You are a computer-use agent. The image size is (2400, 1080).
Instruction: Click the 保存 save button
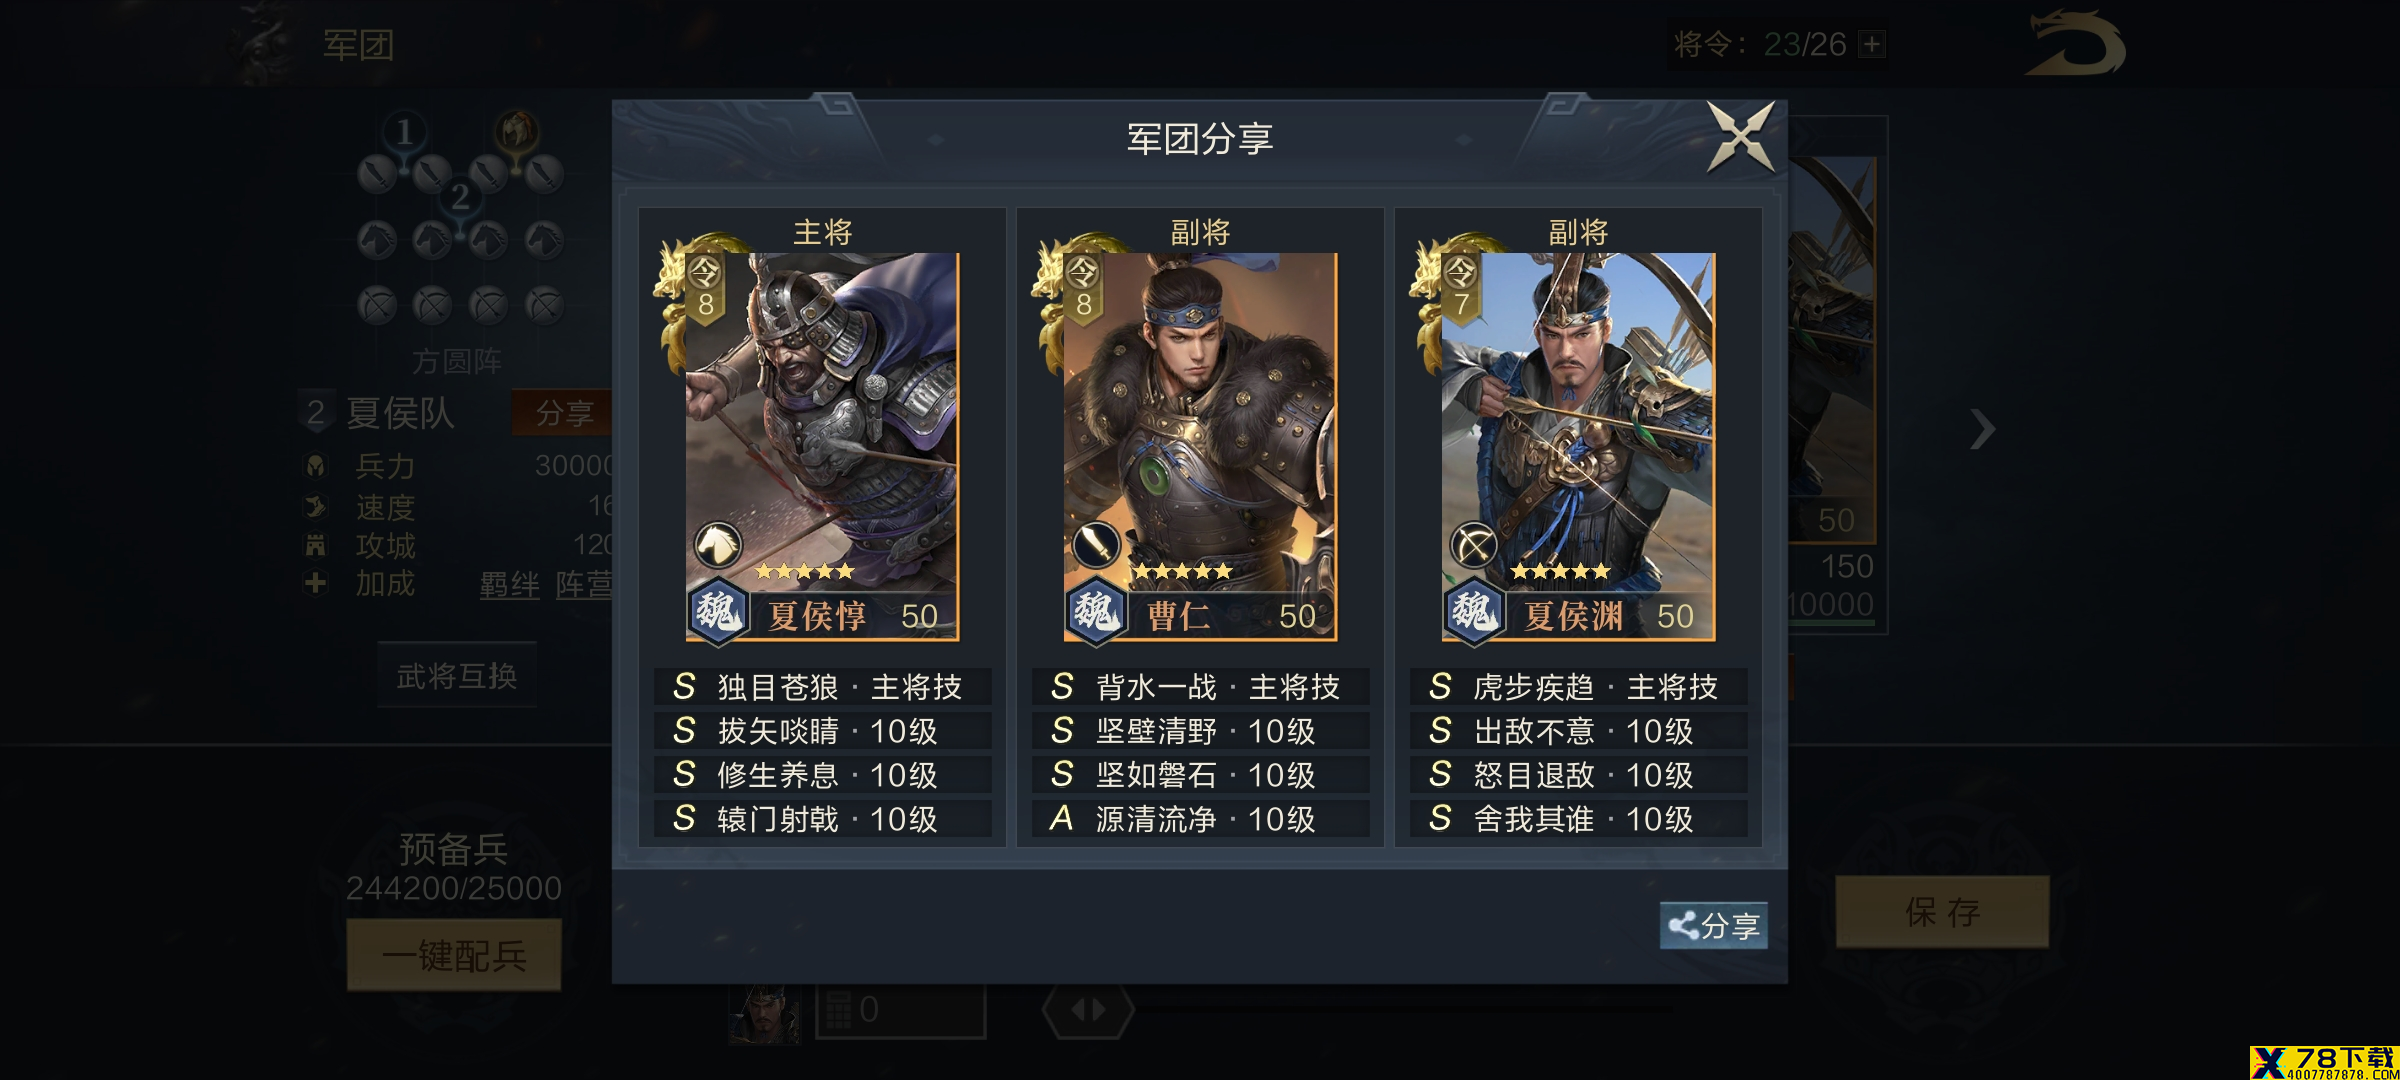(x=1942, y=912)
